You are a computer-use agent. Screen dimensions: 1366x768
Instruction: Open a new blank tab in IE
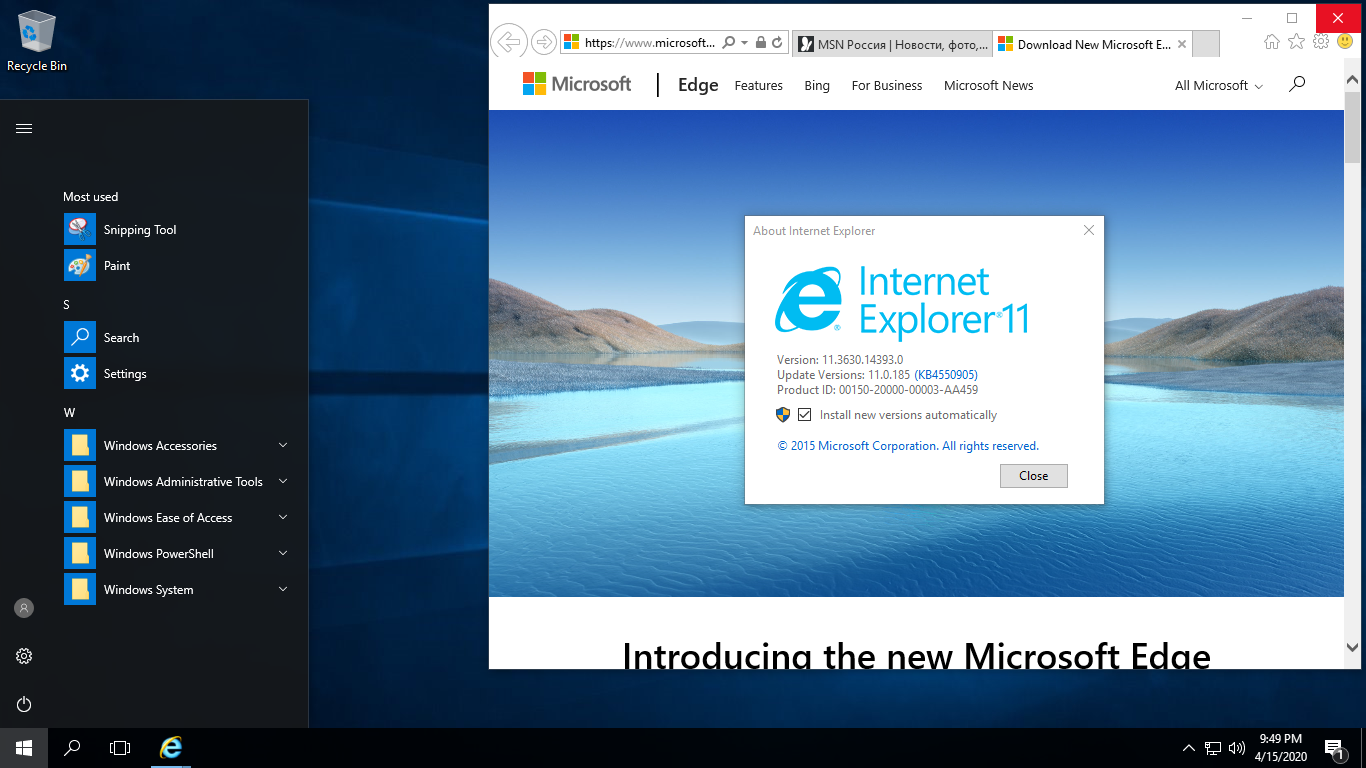[x=1207, y=44]
